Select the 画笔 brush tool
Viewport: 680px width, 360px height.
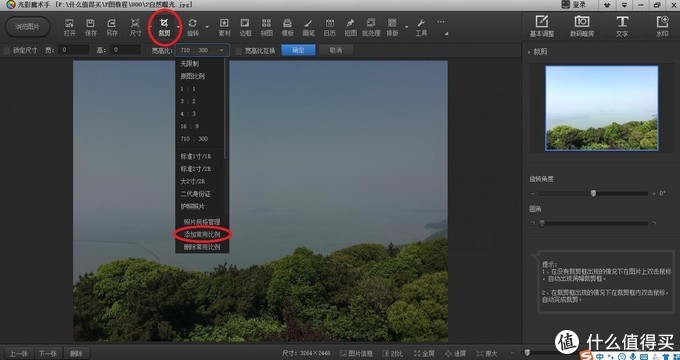pos(308,27)
